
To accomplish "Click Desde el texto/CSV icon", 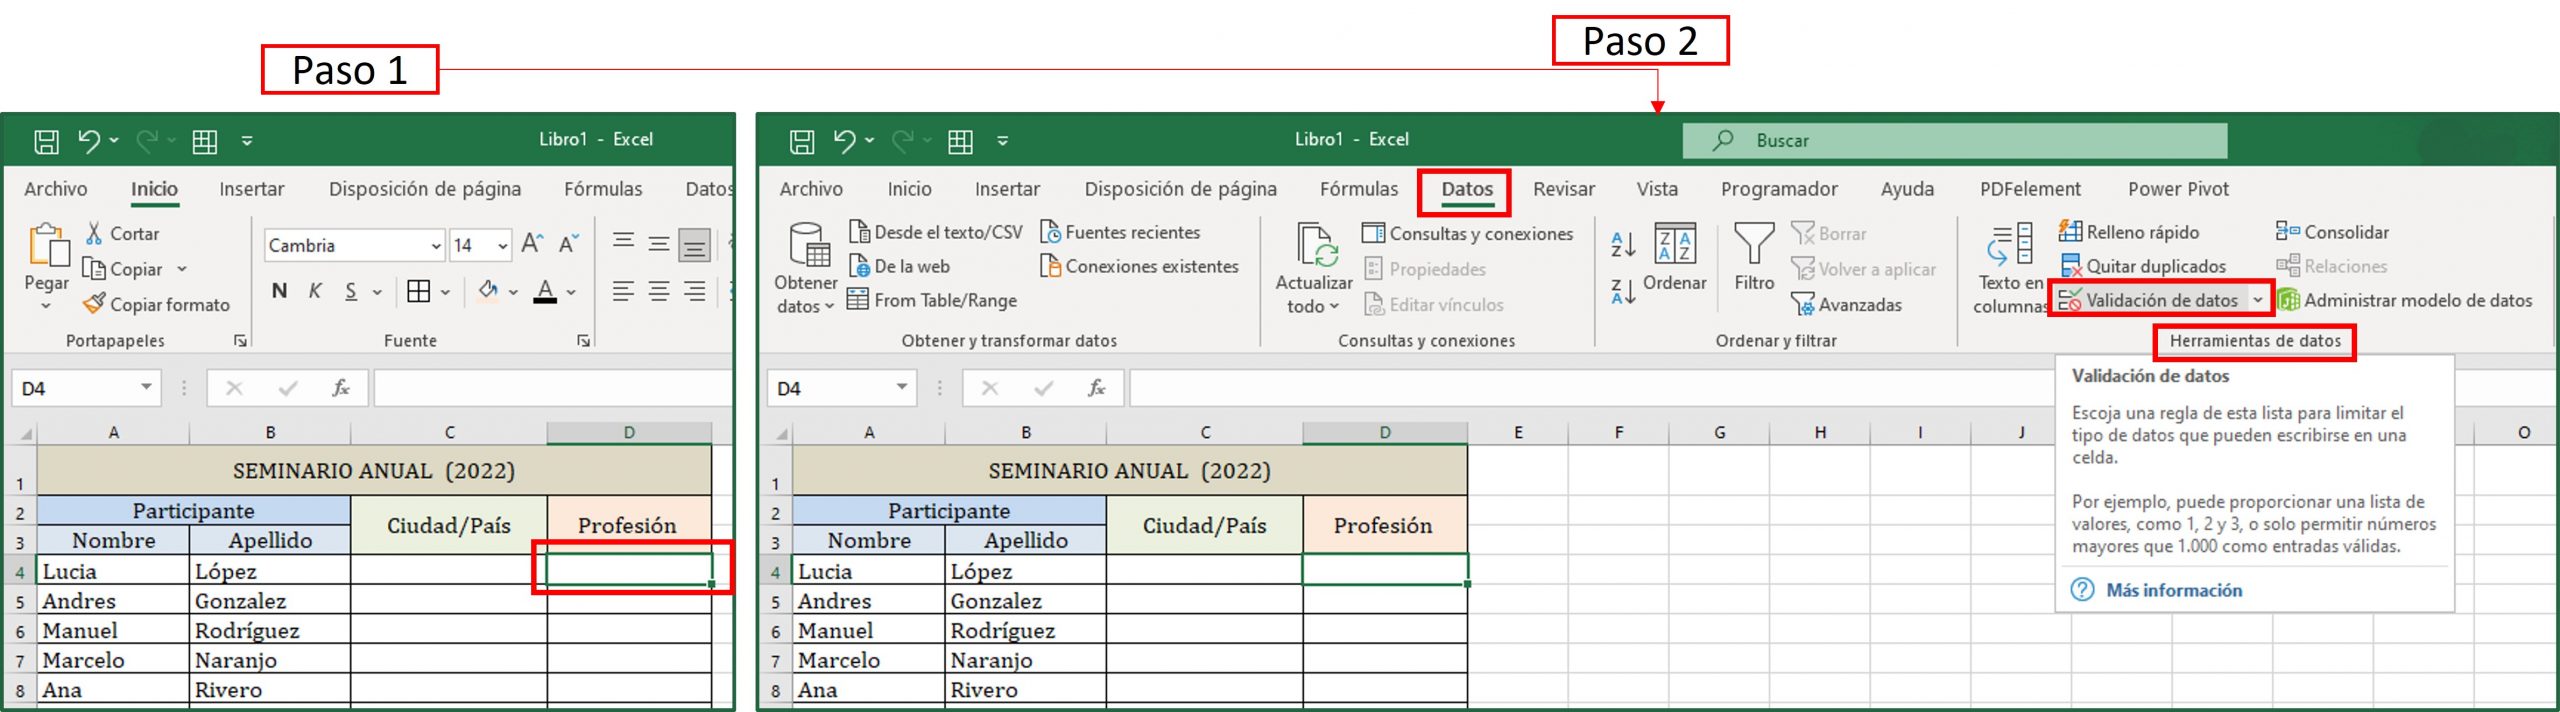I will point(859,232).
